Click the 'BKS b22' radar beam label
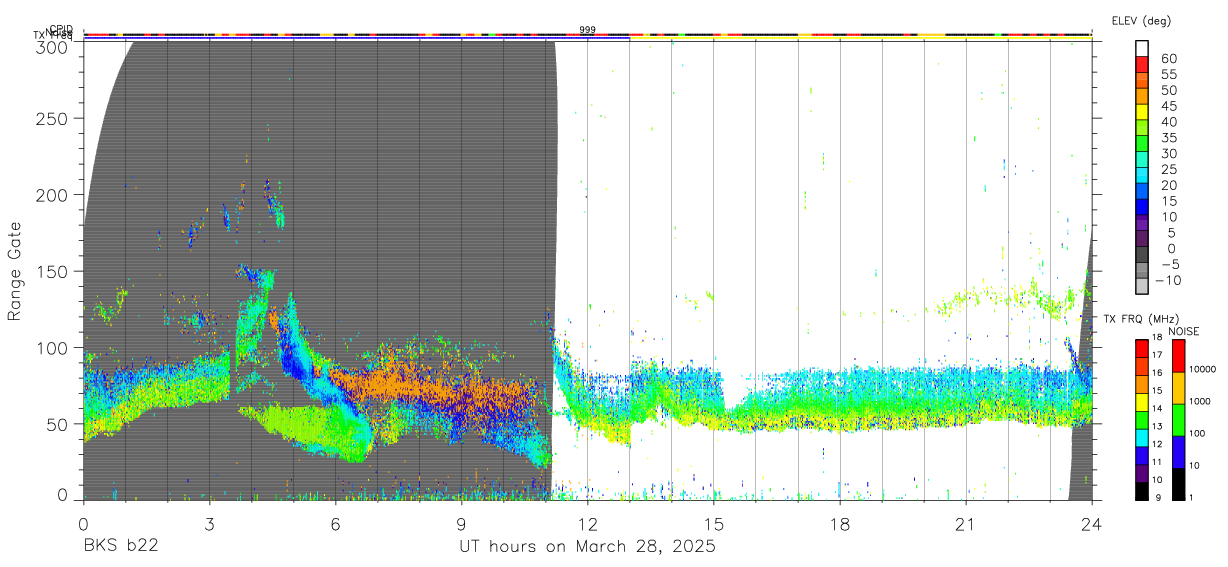The image size is (1228, 567). [120, 547]
